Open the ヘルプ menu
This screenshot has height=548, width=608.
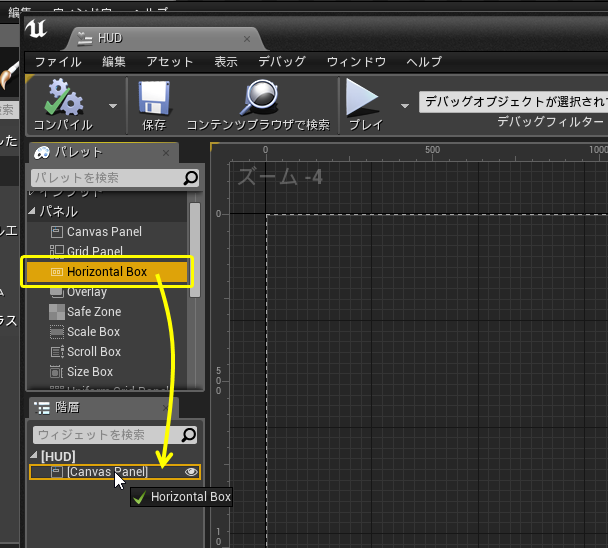point(424,62)
